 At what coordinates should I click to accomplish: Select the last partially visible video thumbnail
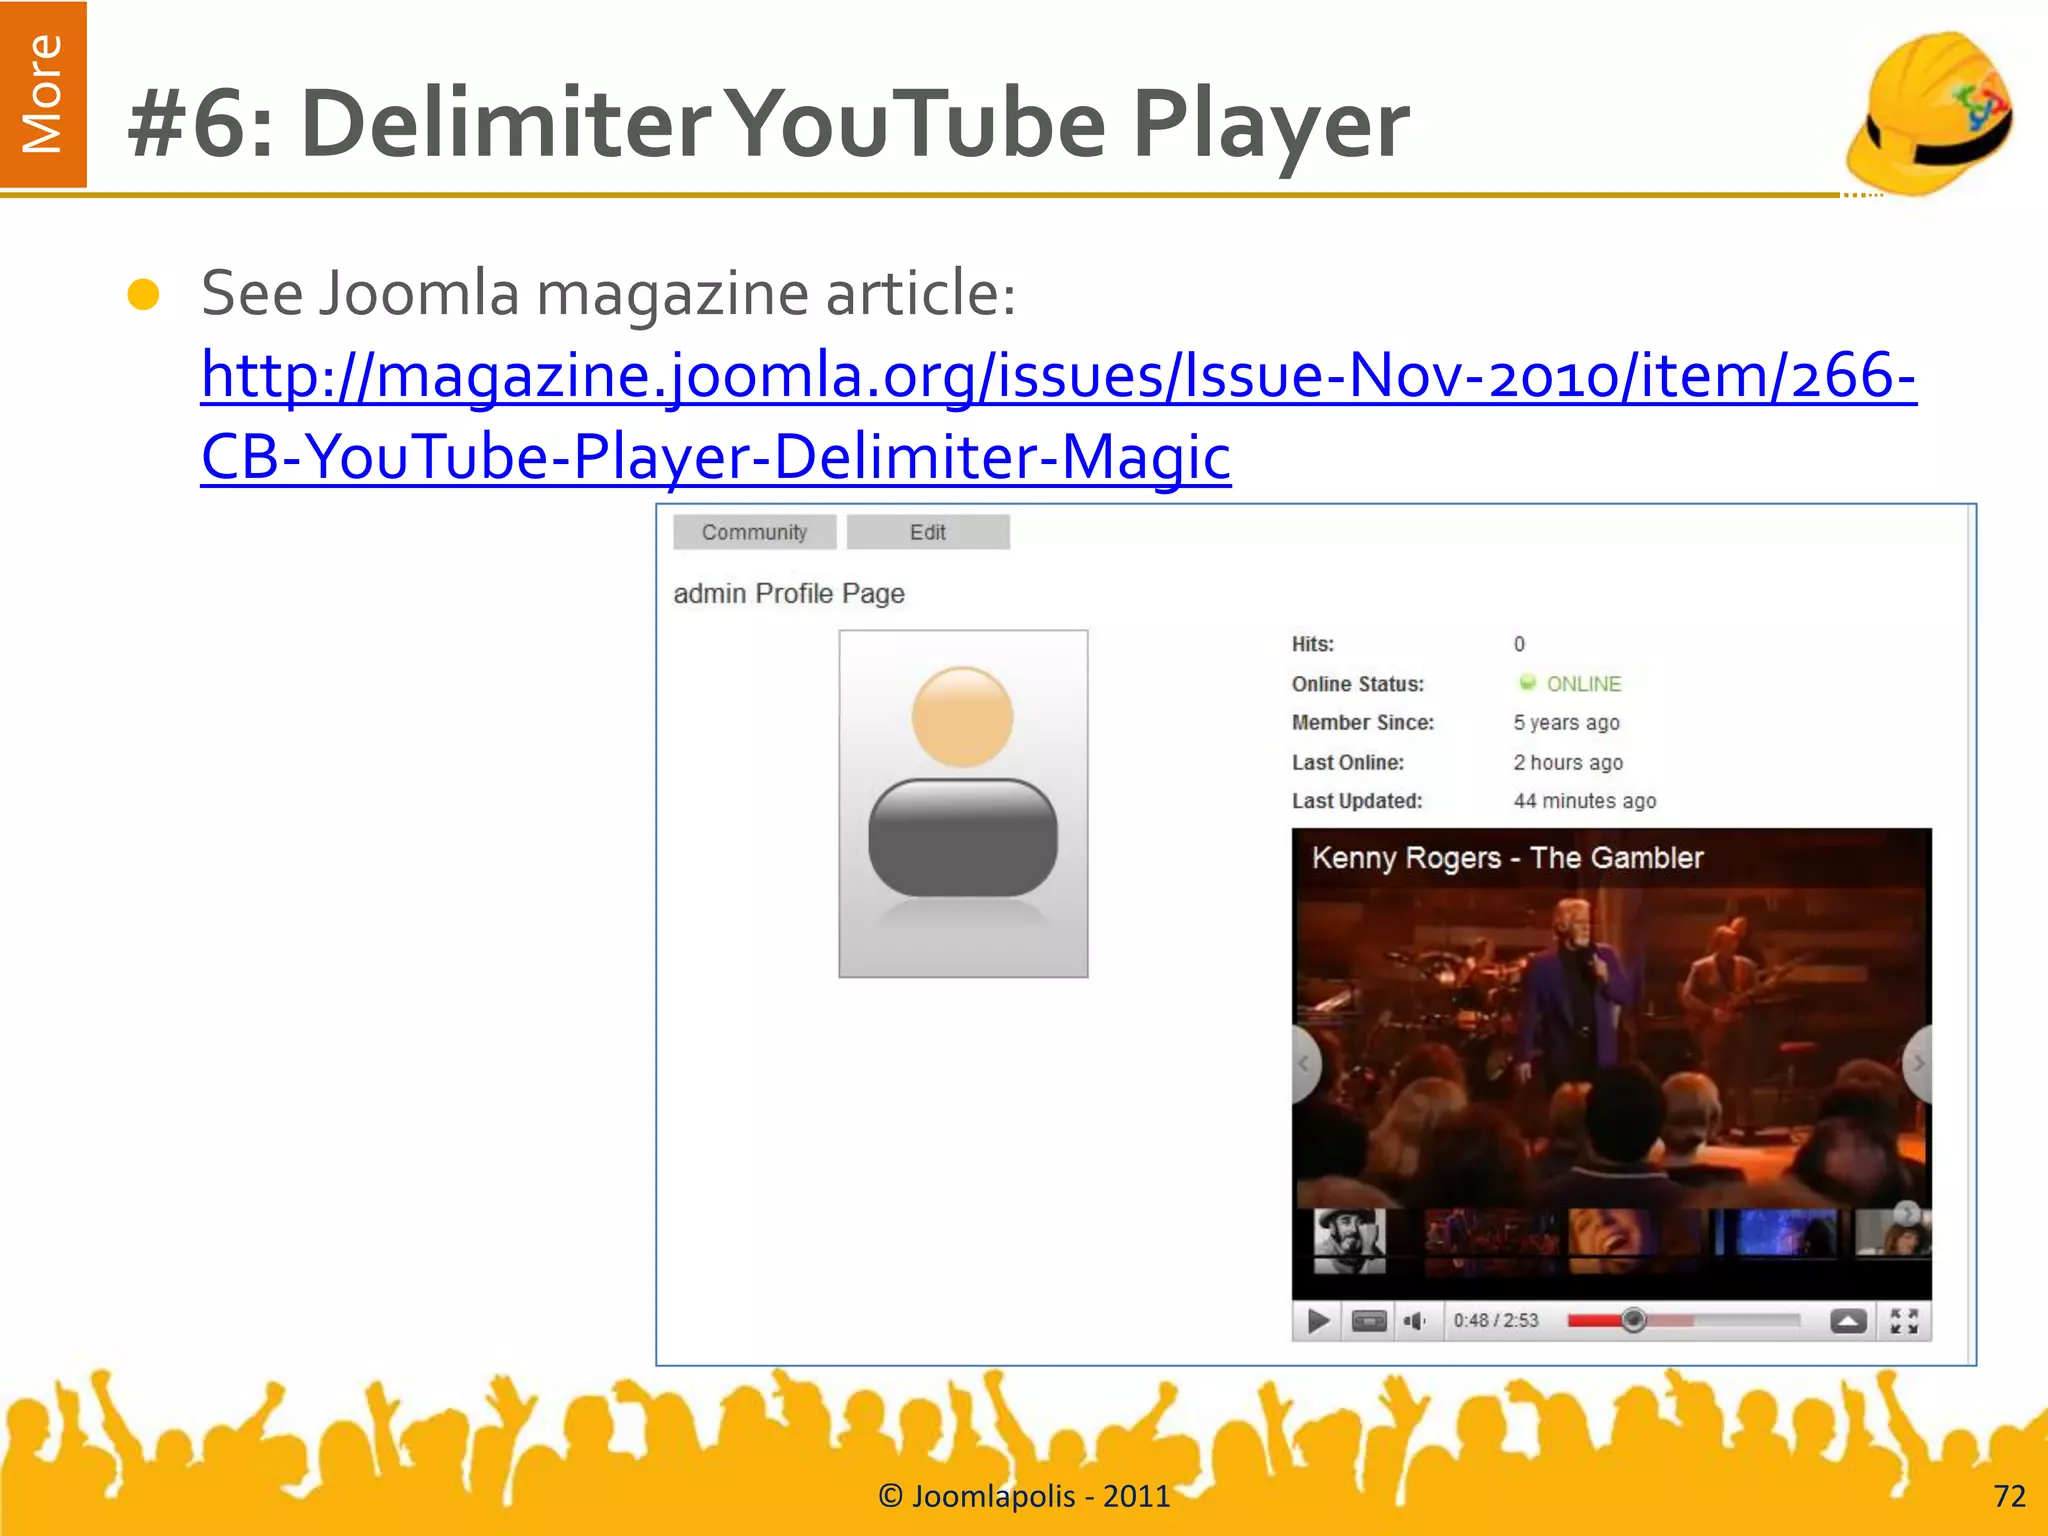[x=1892, y=1236]
